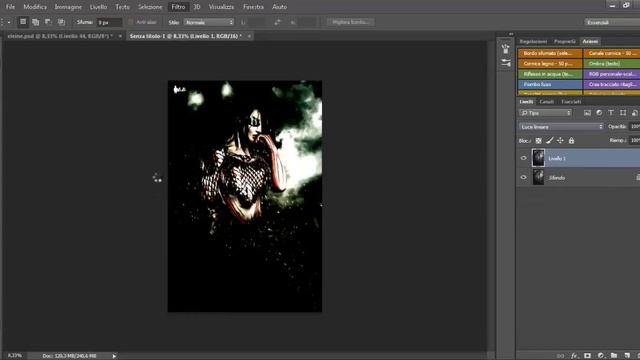Create new adjustment layer icon
This screenshot has height=360, width=640.
(x=601, y=356)
